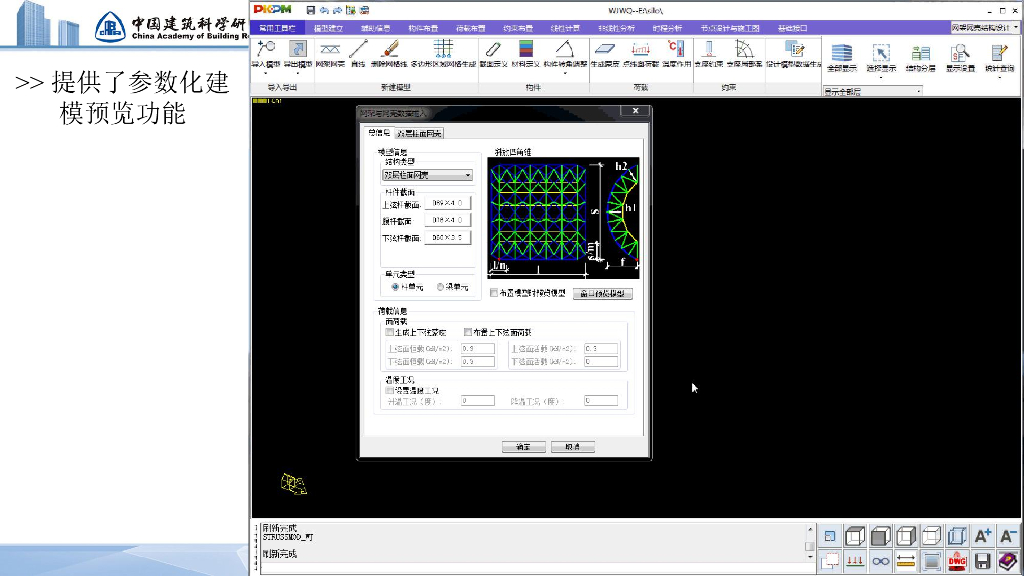Image resolution: width=1024 pixels, height=576 pixels.
Task: Select the 梁单元 radio button
Action: [441, 287]
